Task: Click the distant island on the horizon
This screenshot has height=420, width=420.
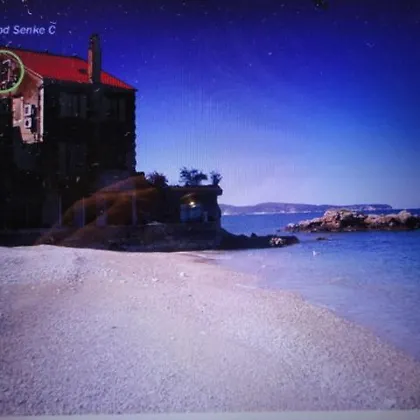Action: tap(305, 208)
